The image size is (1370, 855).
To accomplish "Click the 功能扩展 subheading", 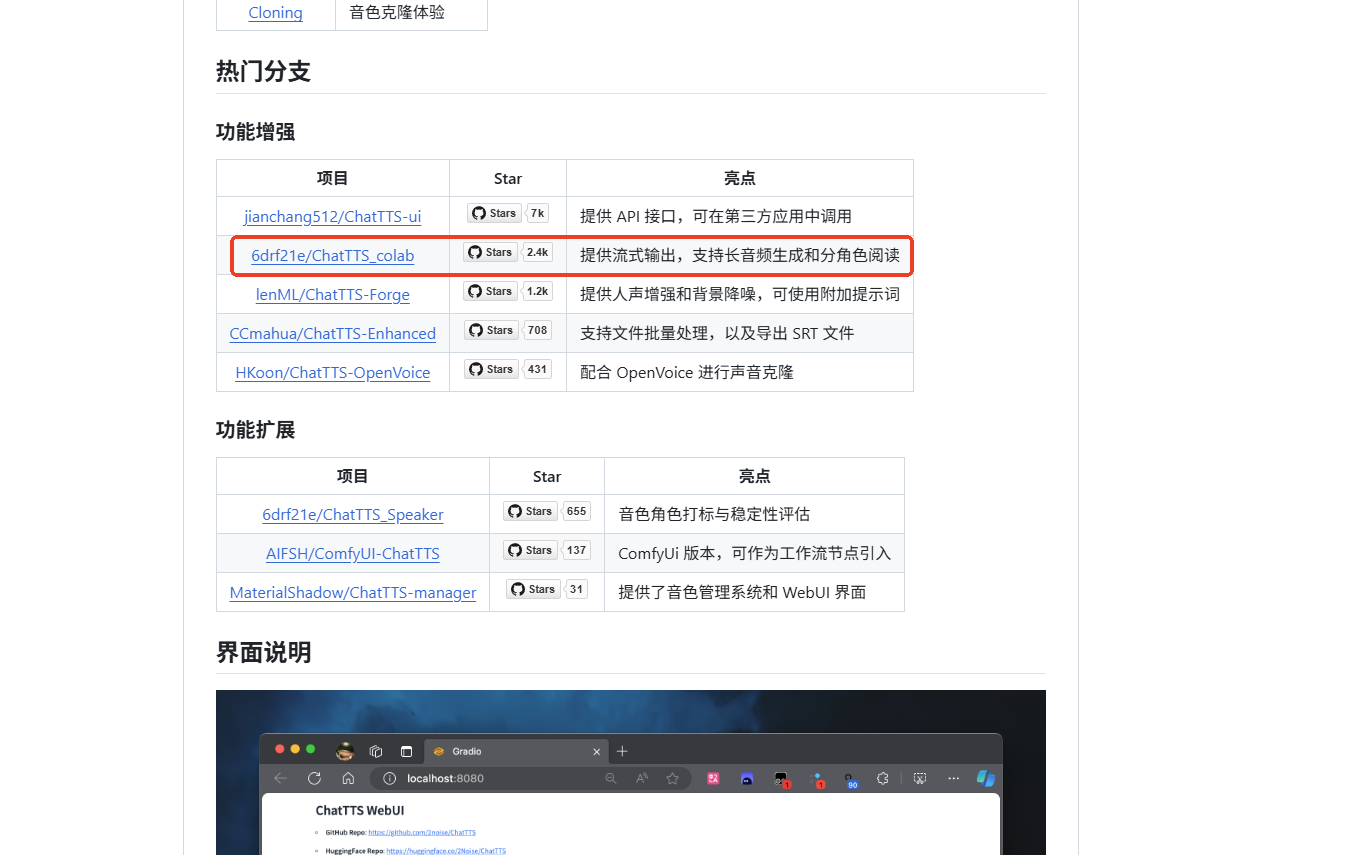I will pos(255,430).
